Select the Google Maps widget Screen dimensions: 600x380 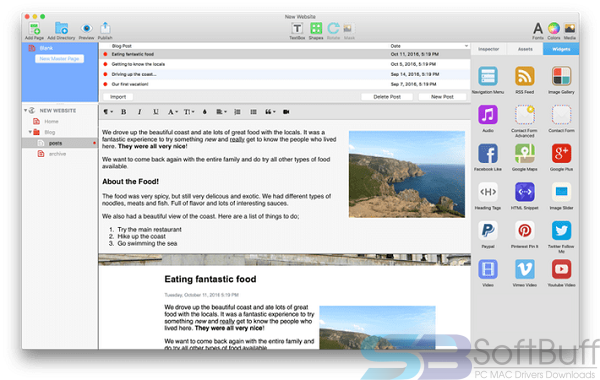click(525, 153)
